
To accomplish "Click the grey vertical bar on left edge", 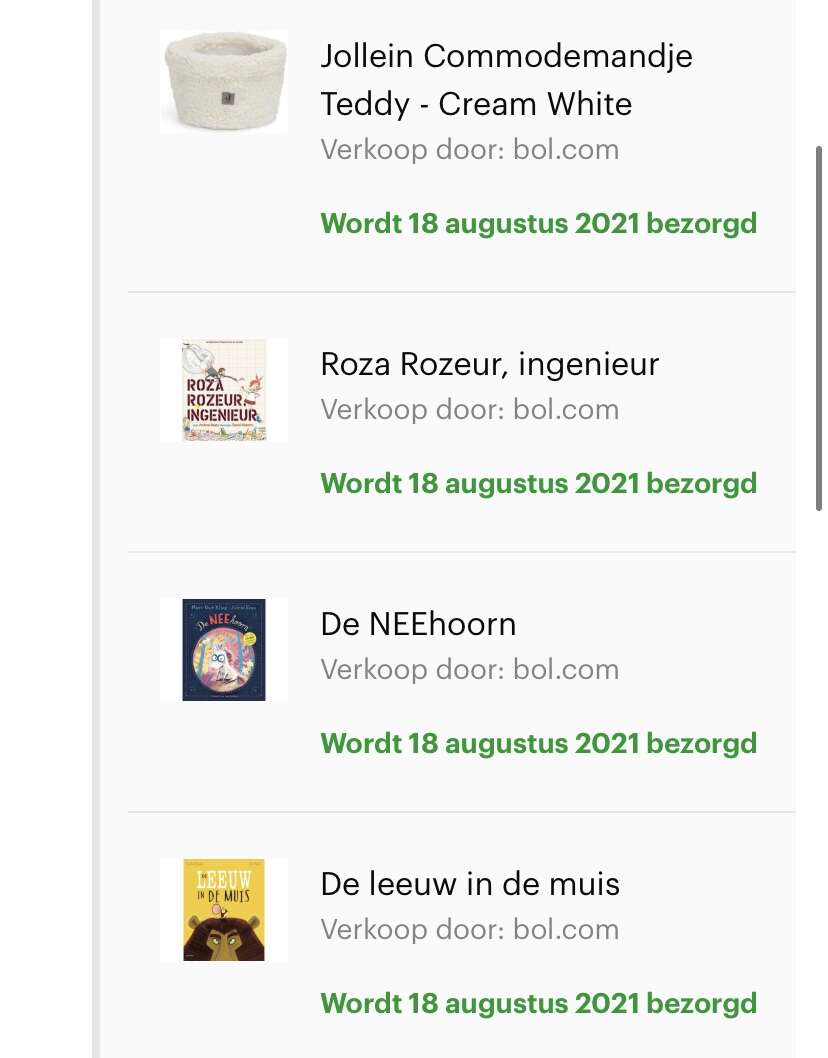I will 96,529.
